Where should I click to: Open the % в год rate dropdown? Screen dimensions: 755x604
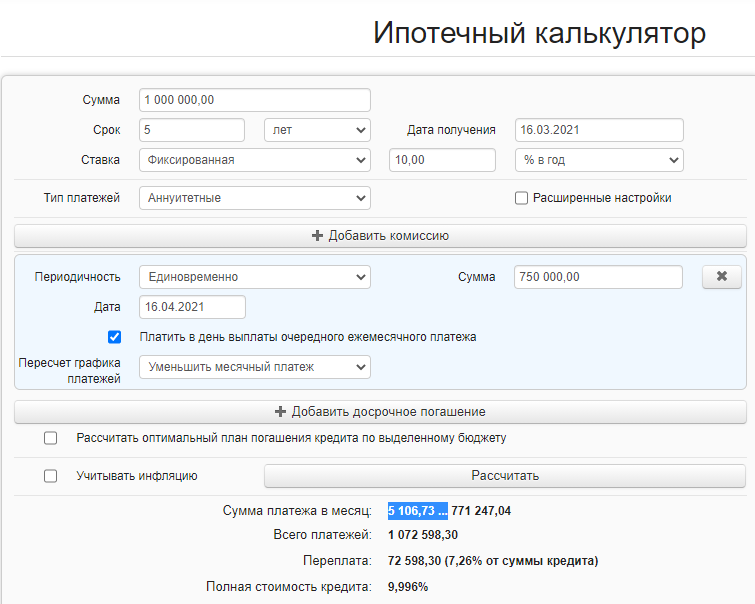click(x=599, y=160)
